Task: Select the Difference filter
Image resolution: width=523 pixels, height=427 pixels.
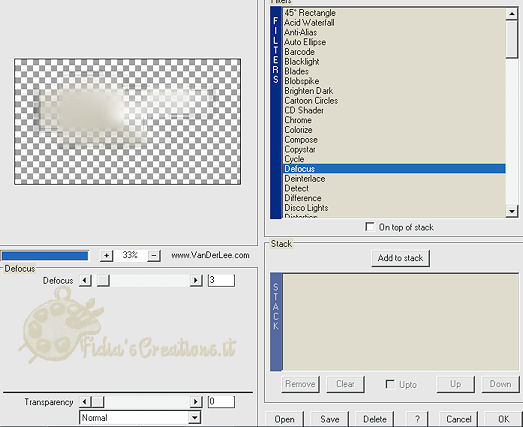Action: pyautogui.click(x=394, y=198)
